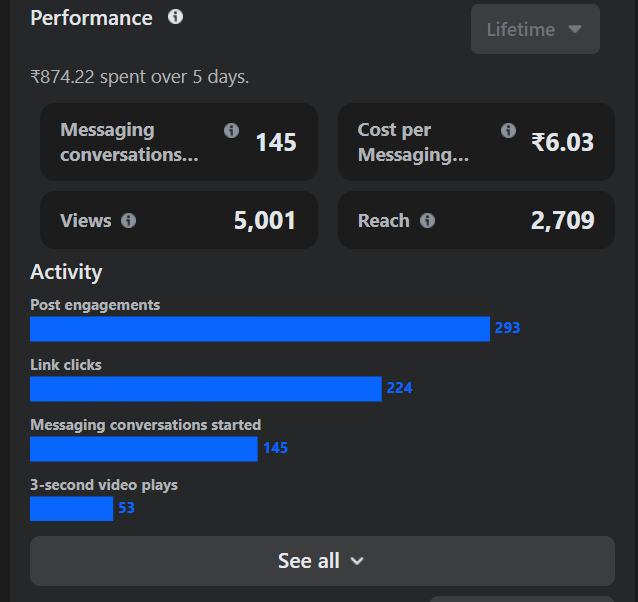Click the Post engagements blue bar
638x602 pixels.
click(x=260, y=329)
